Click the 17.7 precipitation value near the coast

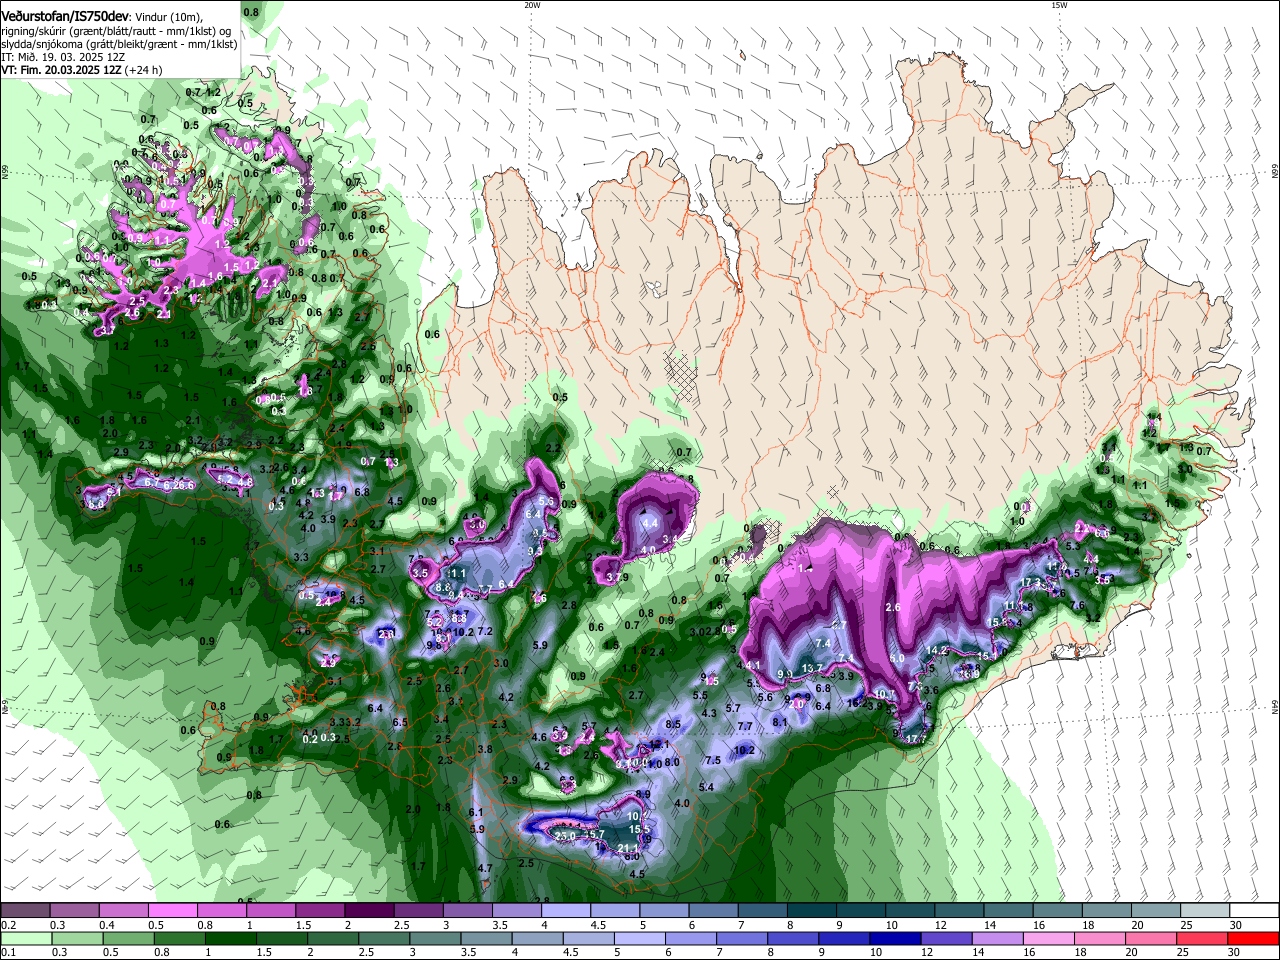[x=916, y=739]
